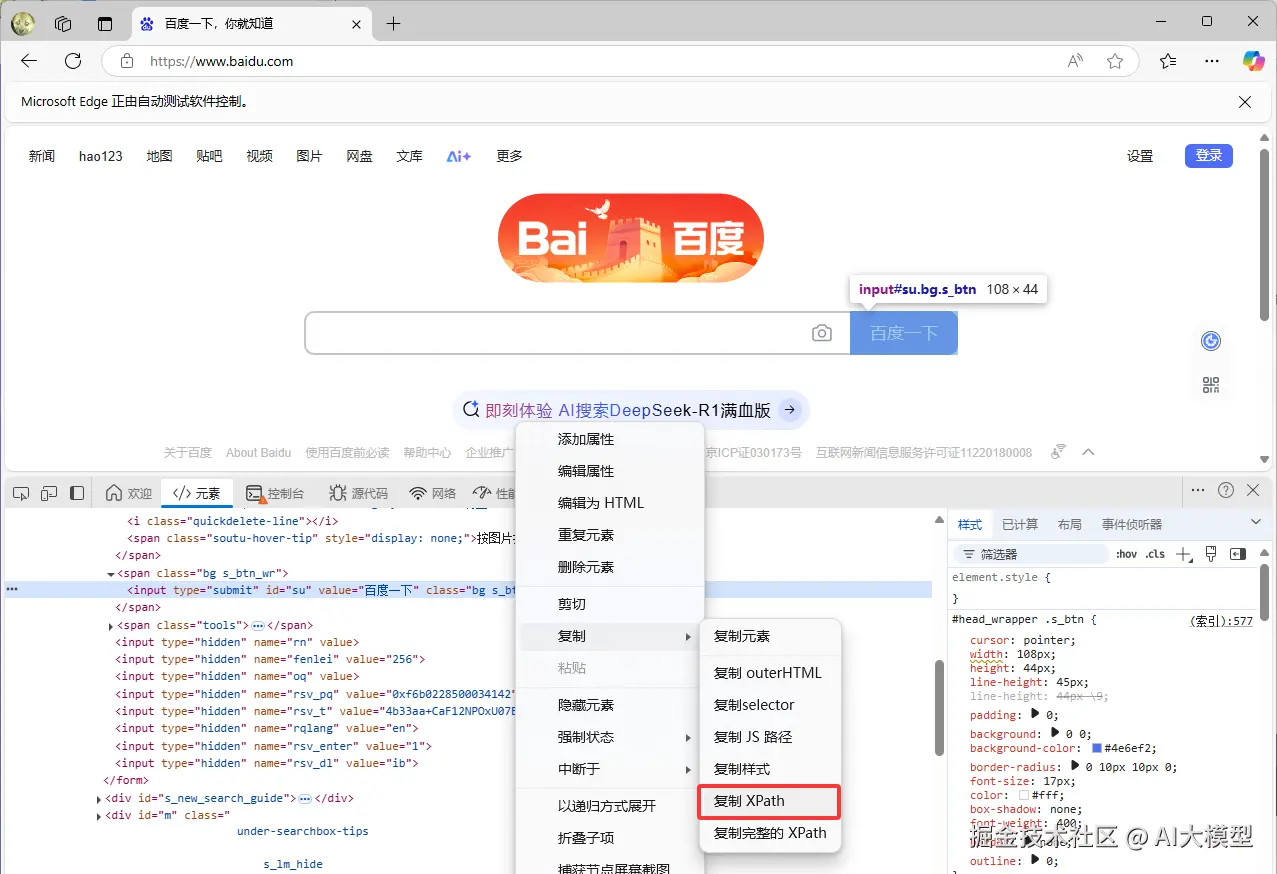Expand the padding shorthand triangle
This screenshot has width=1277, height=874.
pos(1034,715)
